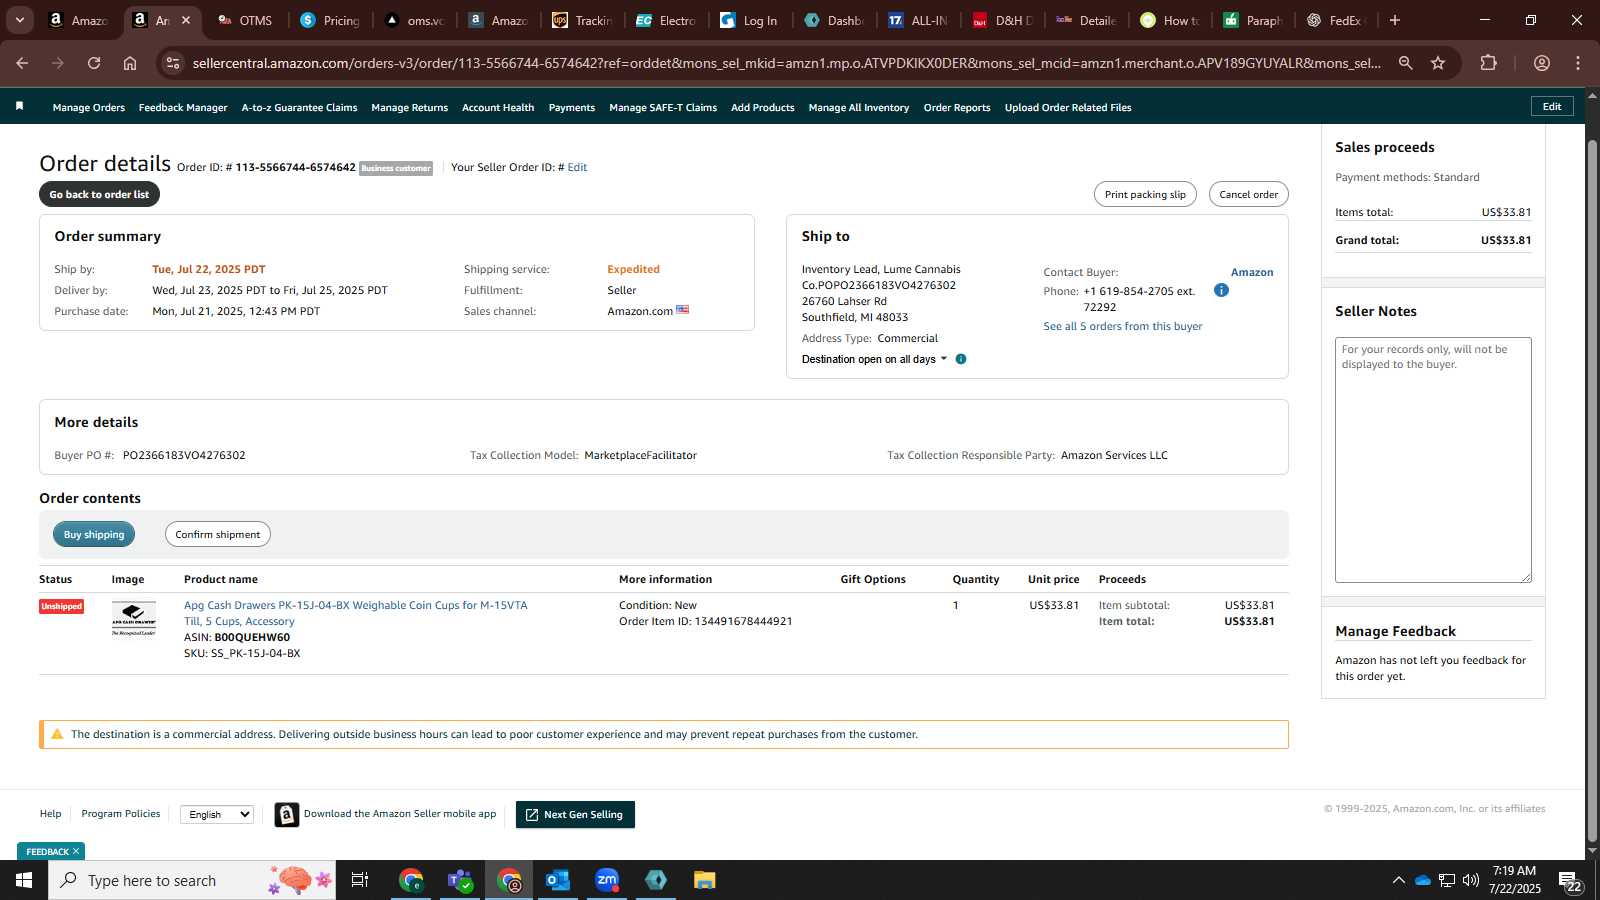The height and width of the screenshot is (900, 1600).
Task: Click Go back to order list
Action: (99, 194)
